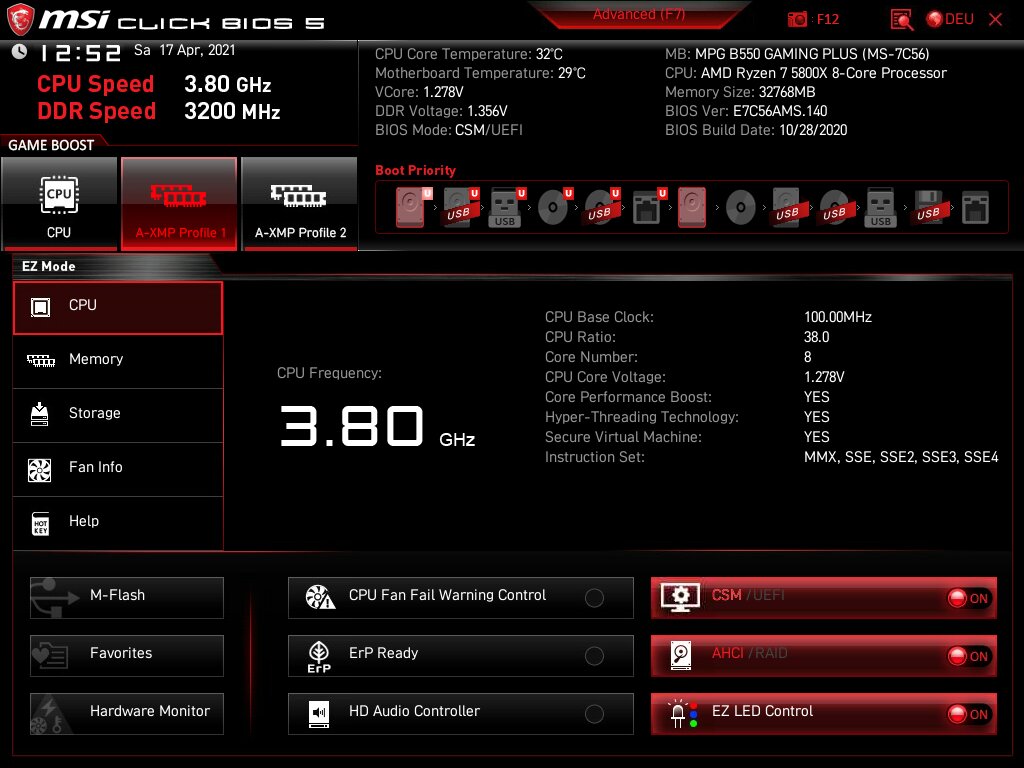Show the Storage section

click(118, 415)
